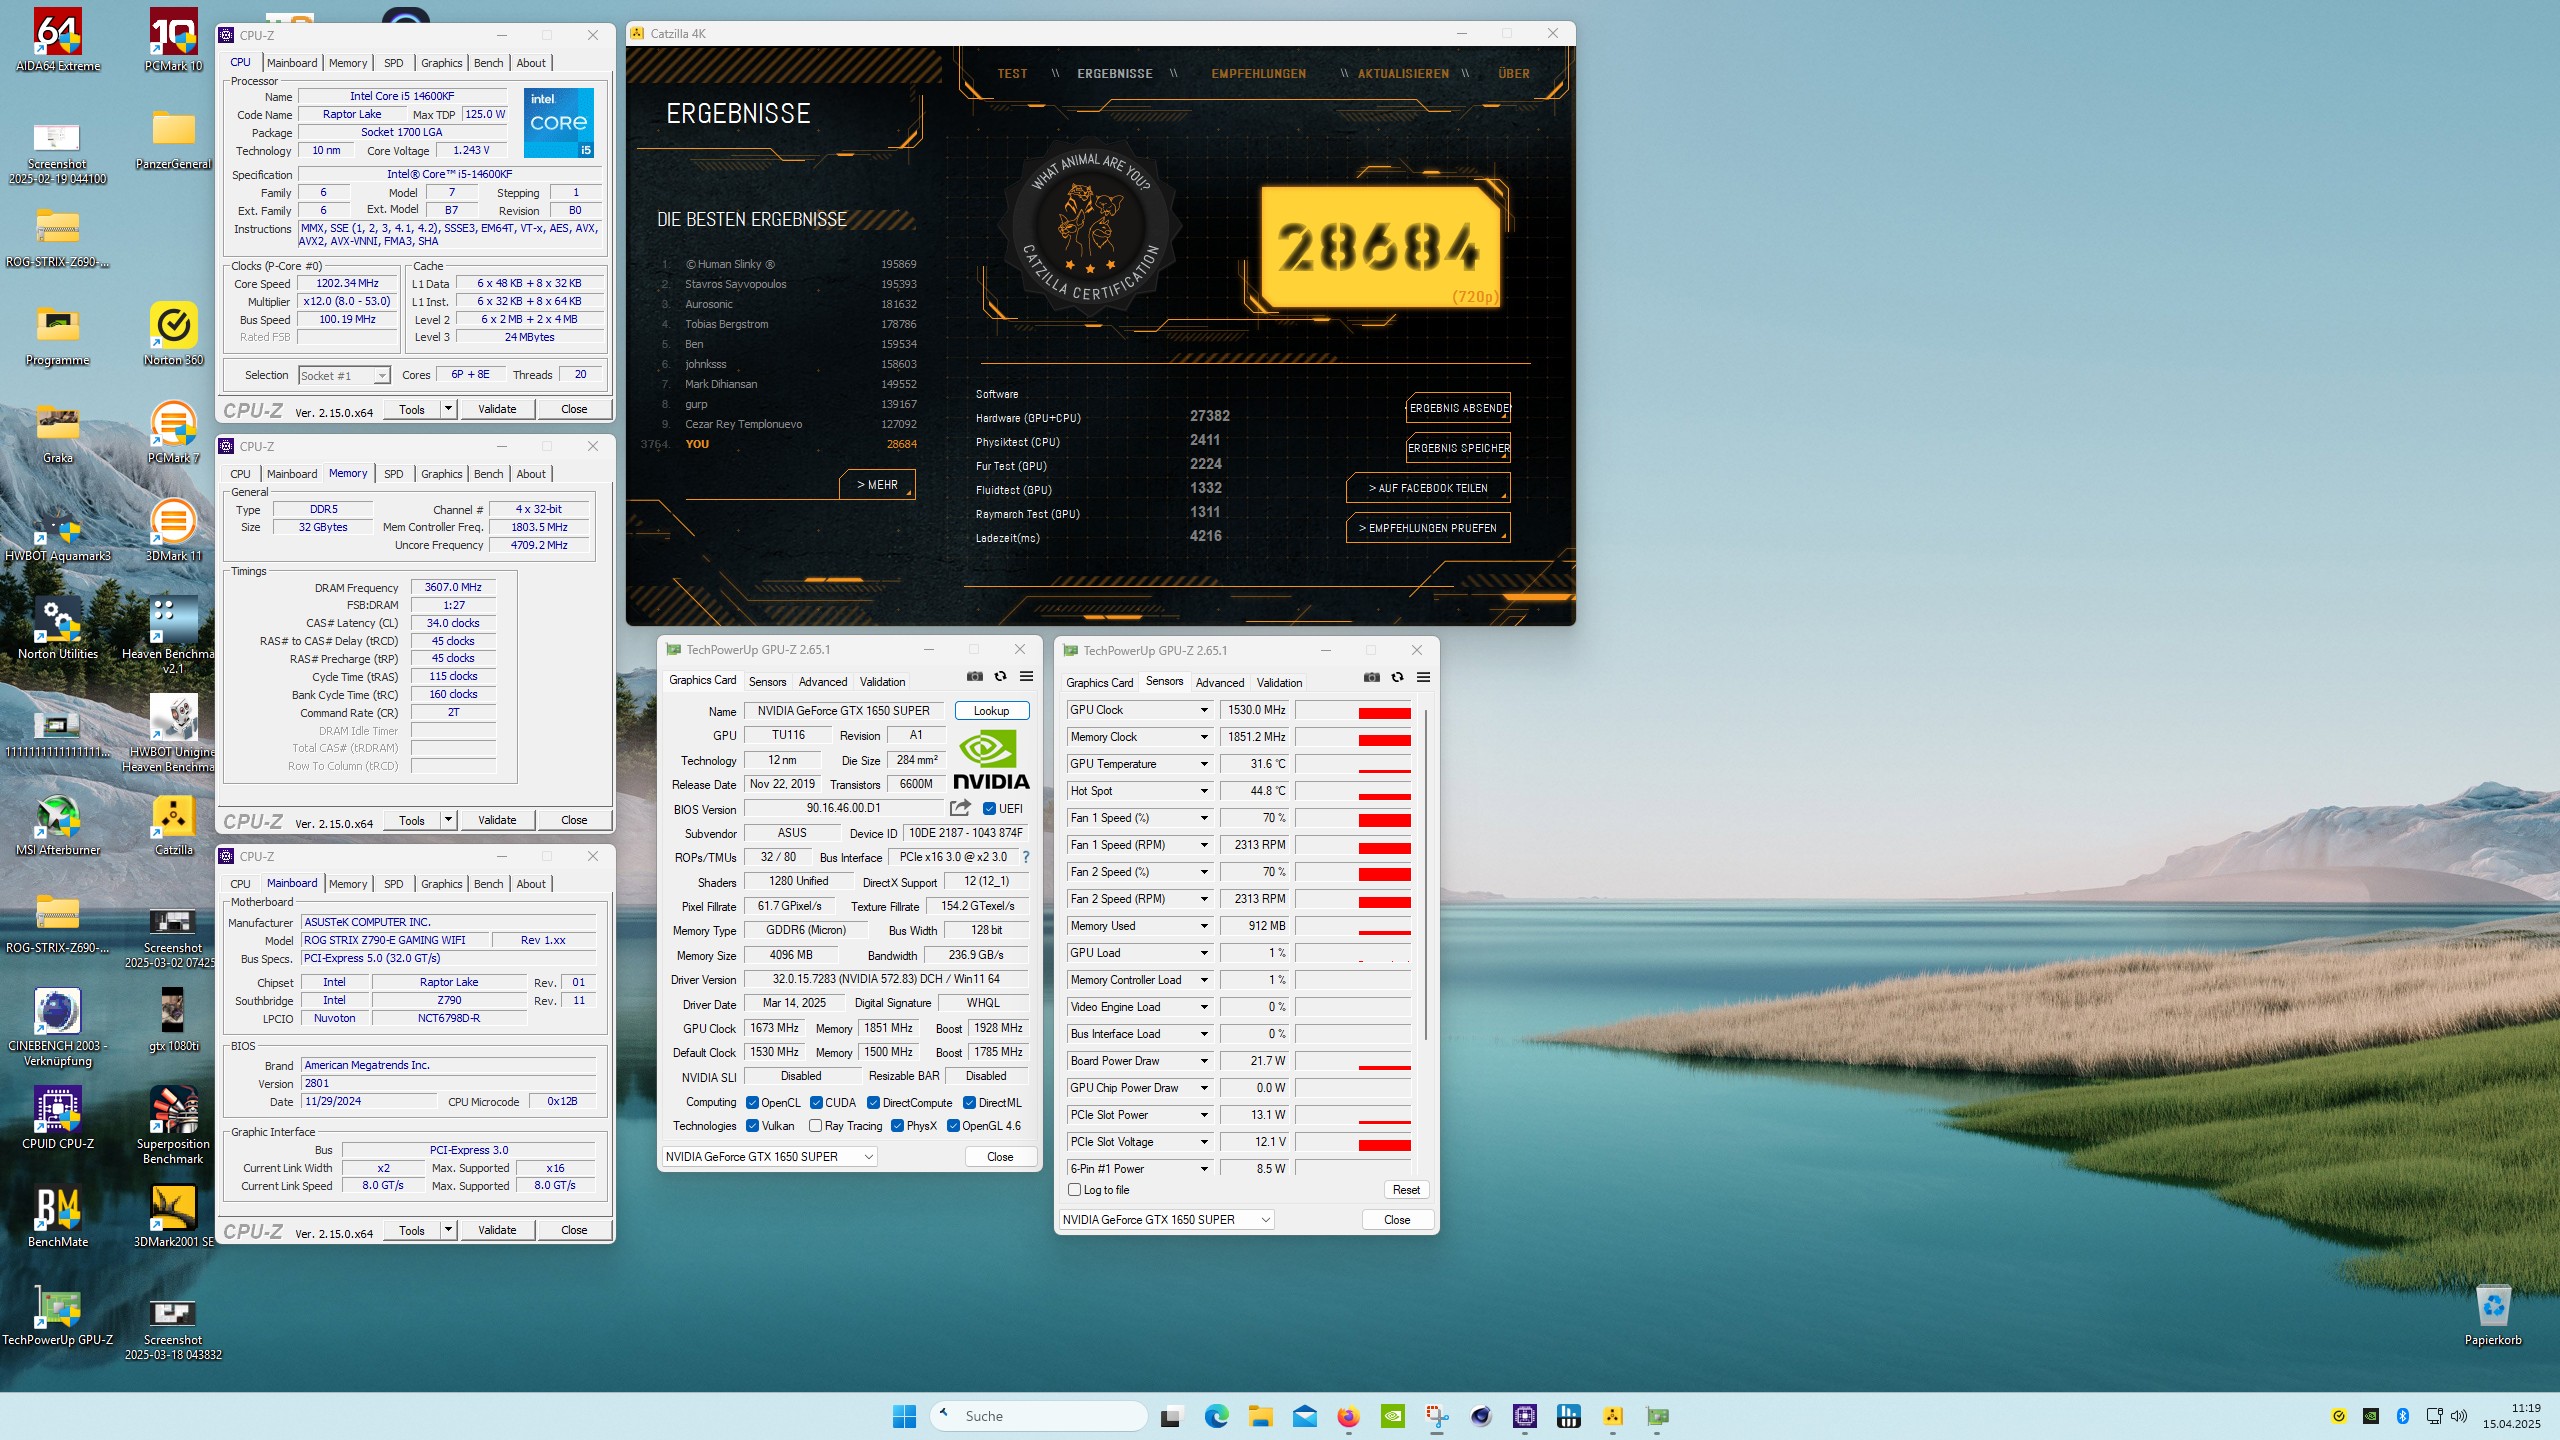
Task: Open AIDA64 Extreme desktop shortcut
Action: [x=58, y=40]
